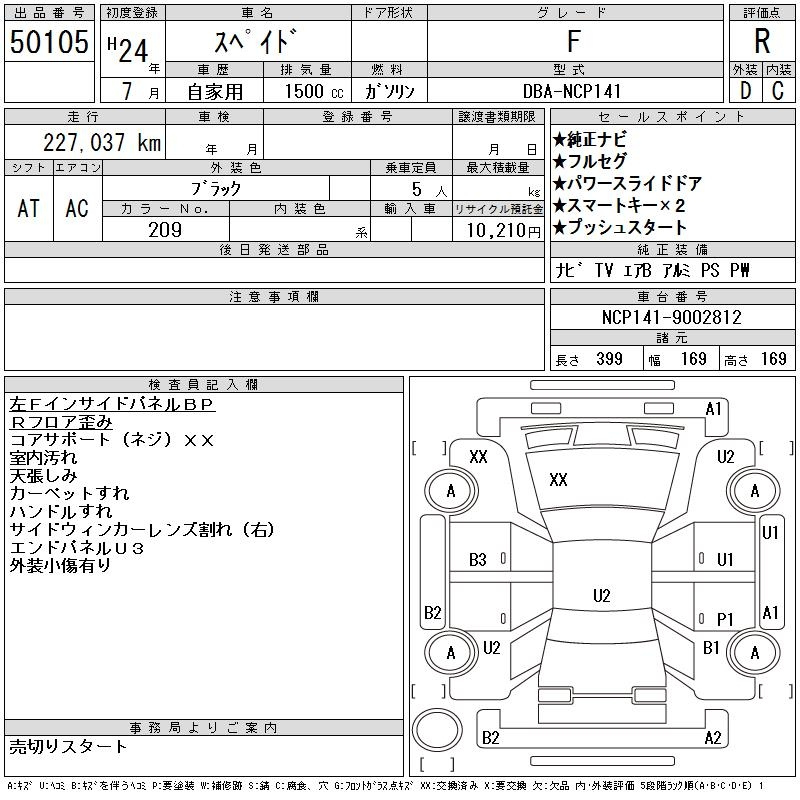The width and height of the screenshot is (800, 800).
Task: Click the sales point ★フルセグ
Action: click(589, 161)
